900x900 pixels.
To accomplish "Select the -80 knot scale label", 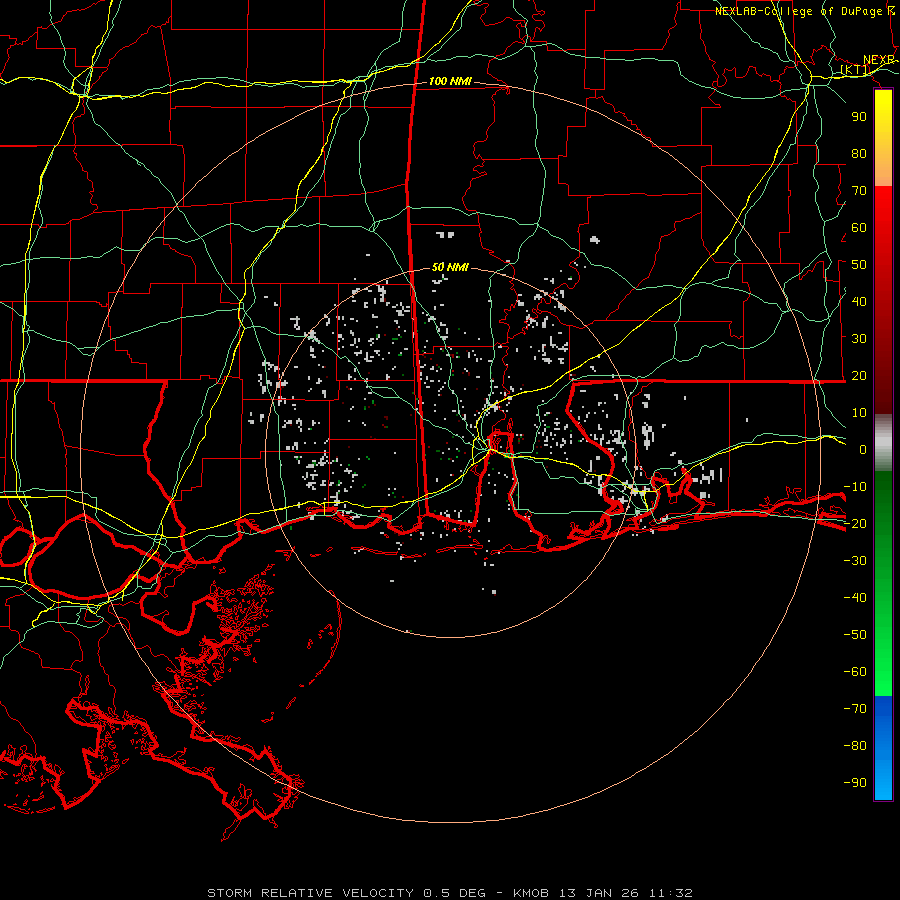I will [855, 746].
